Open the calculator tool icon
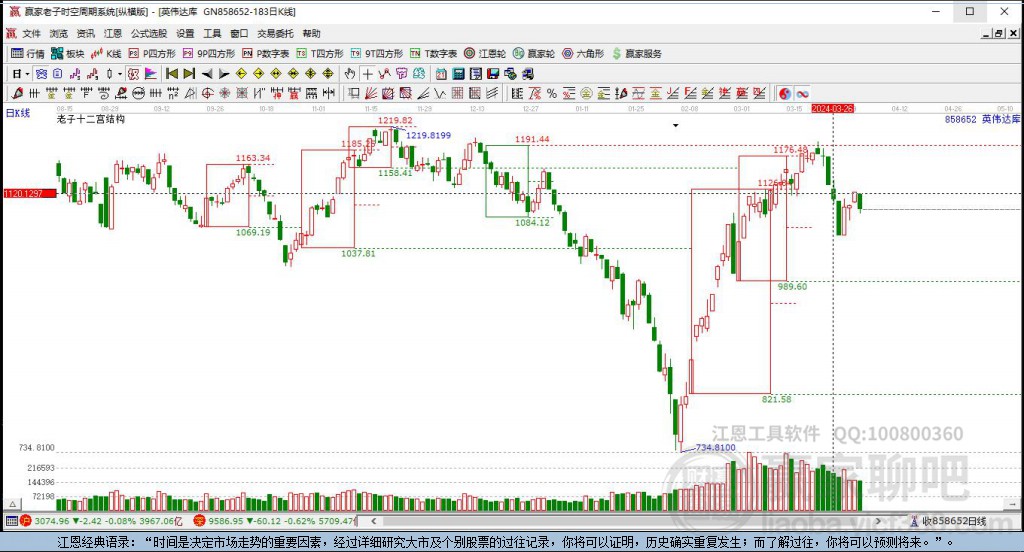The image size is (1024, 552). pyautogui.click(x=458, y=74)
